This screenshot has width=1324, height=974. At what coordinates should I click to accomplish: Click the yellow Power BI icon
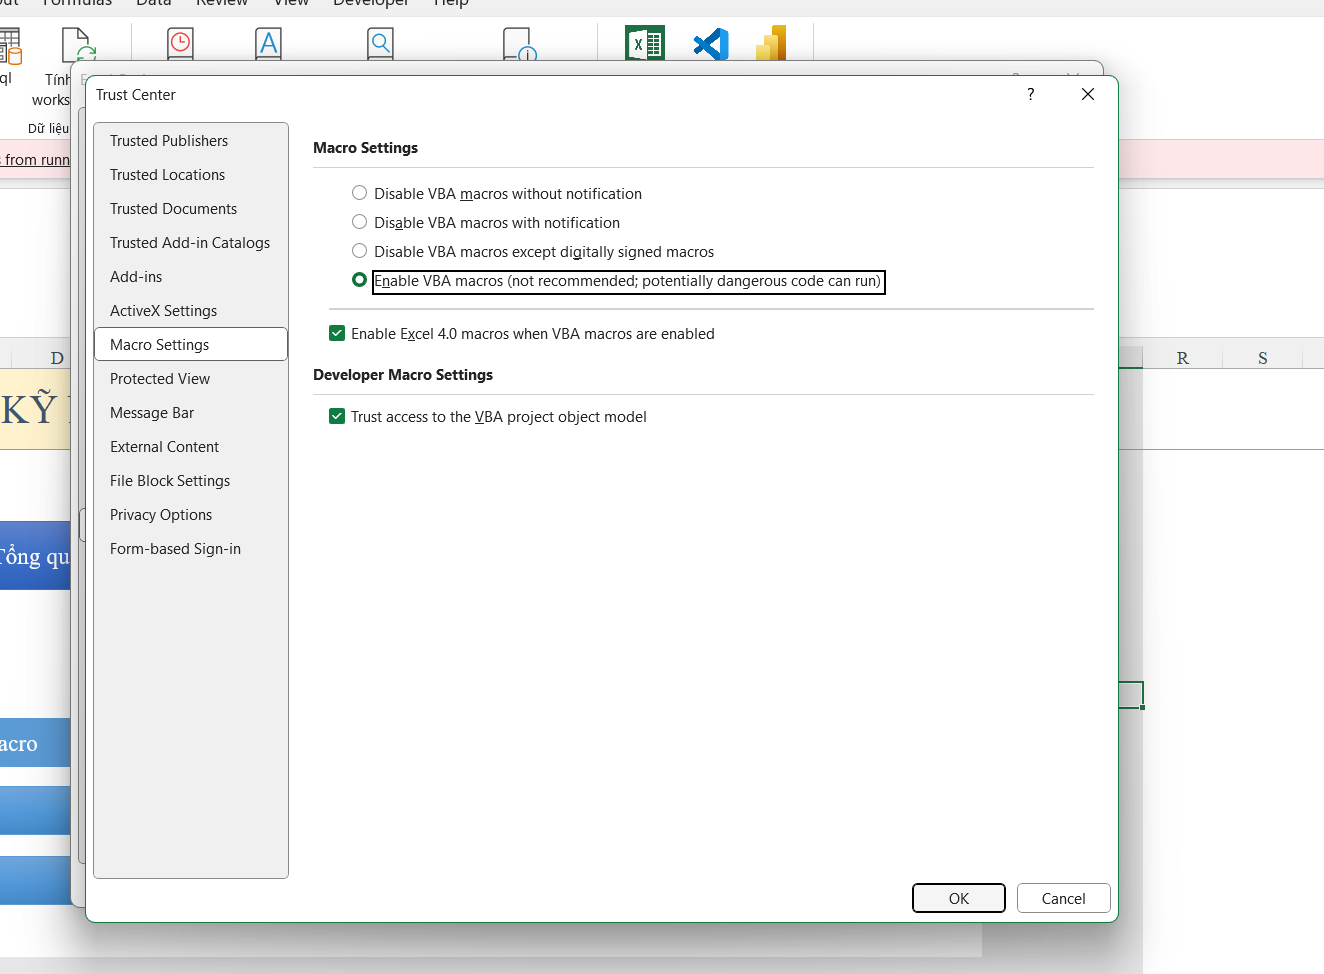[x=771, y=44]
